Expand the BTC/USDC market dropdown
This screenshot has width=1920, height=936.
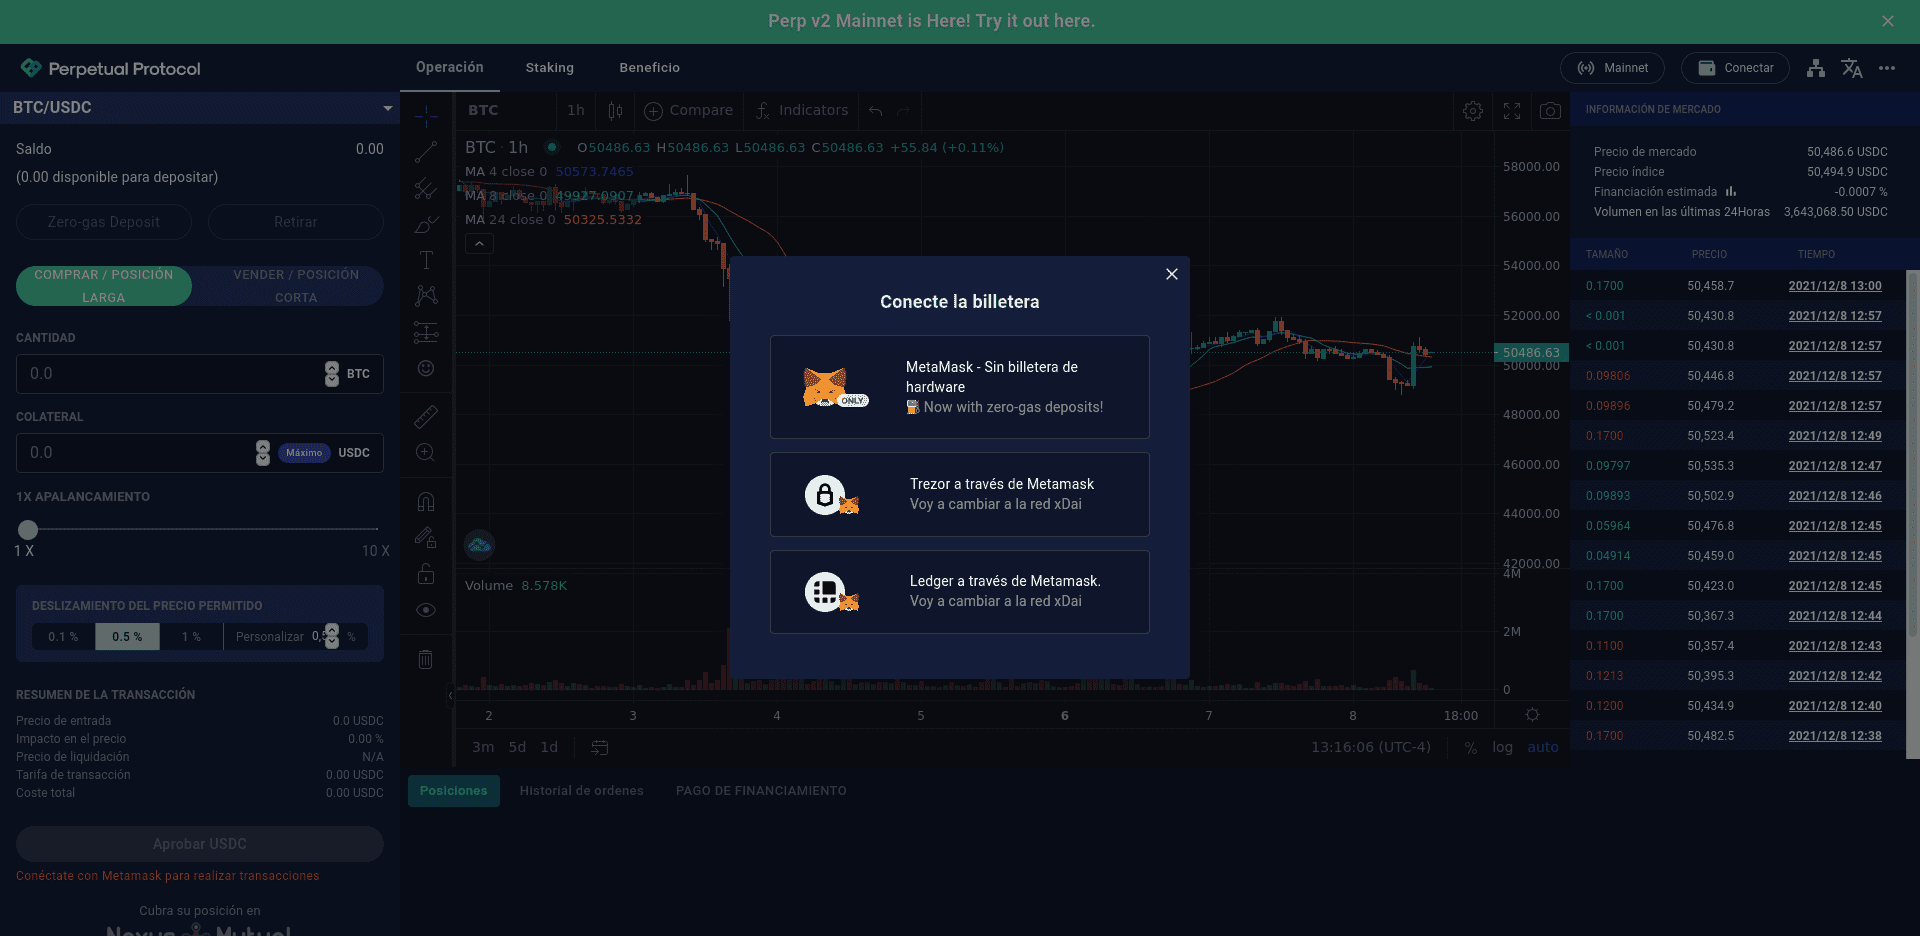[x=200, y=108]
